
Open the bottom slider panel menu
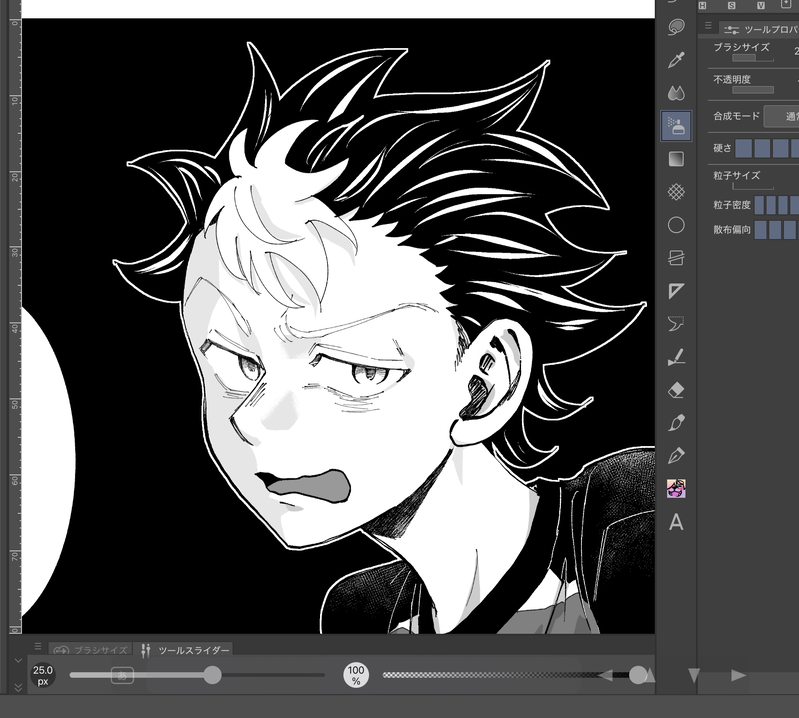pos(37,646)
